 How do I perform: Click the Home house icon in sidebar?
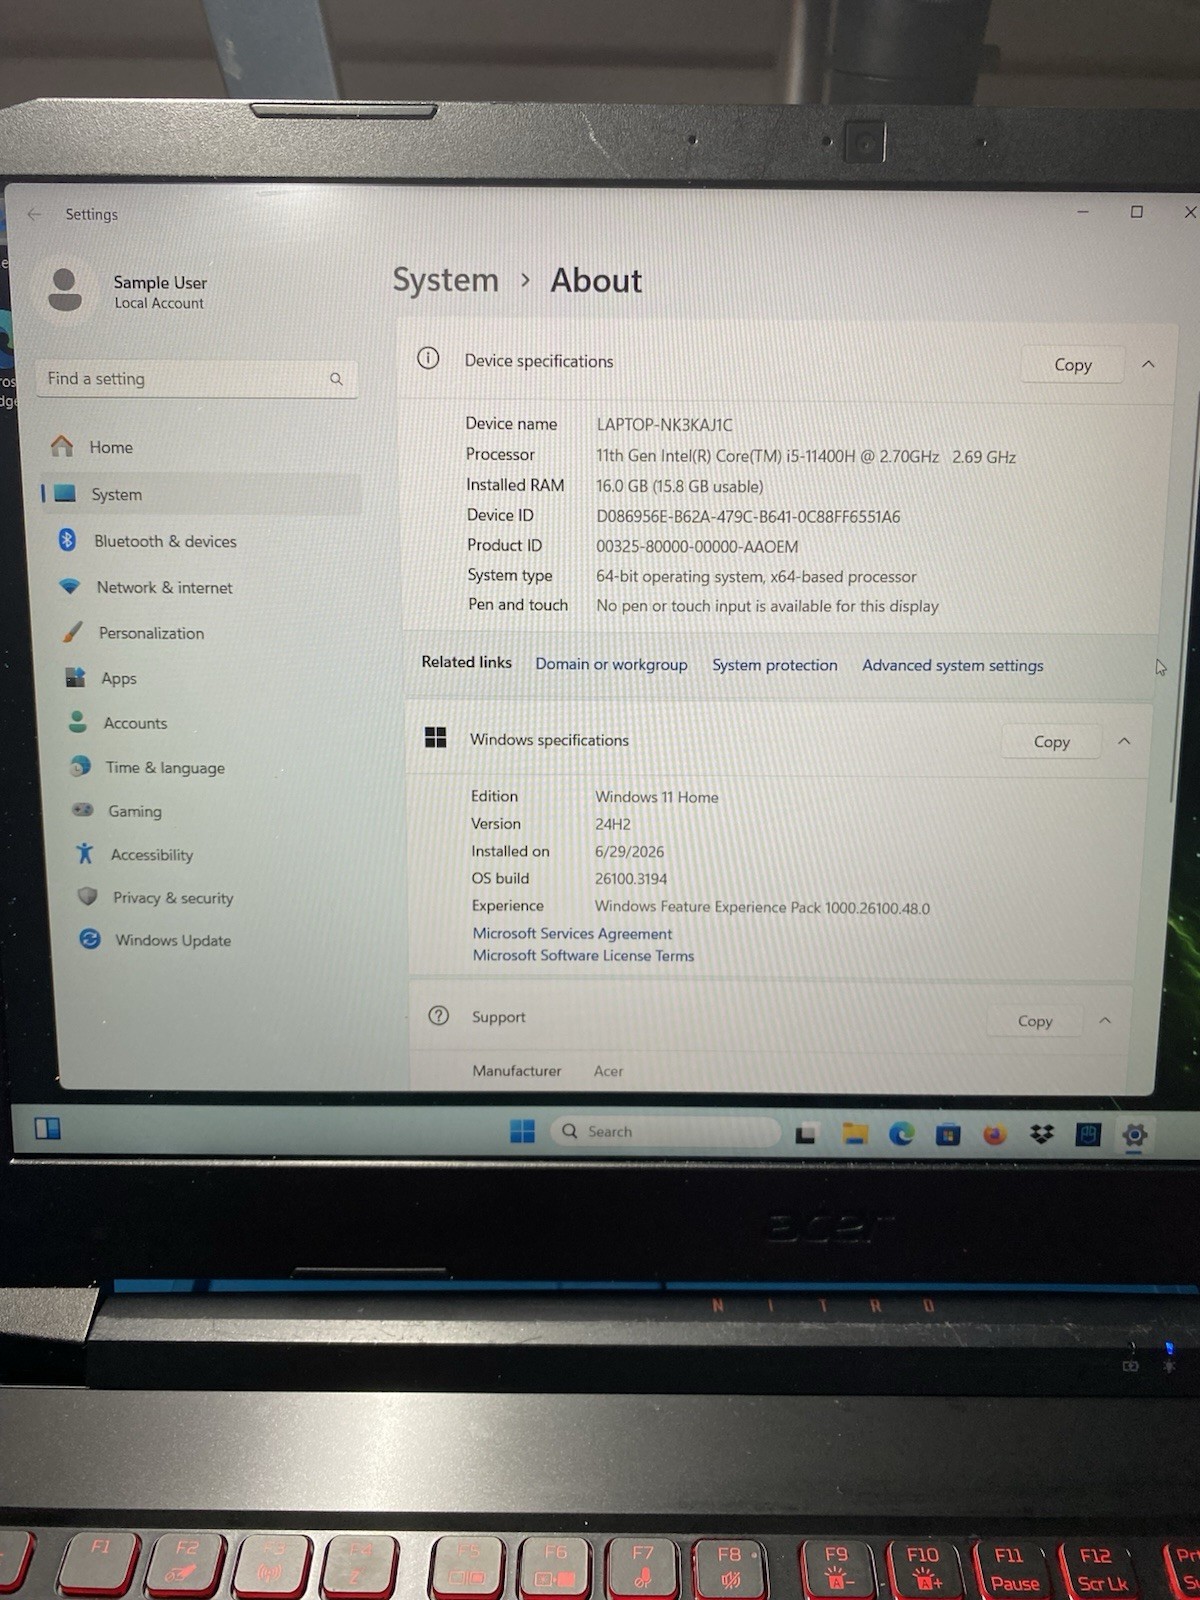tap(62, 446)
